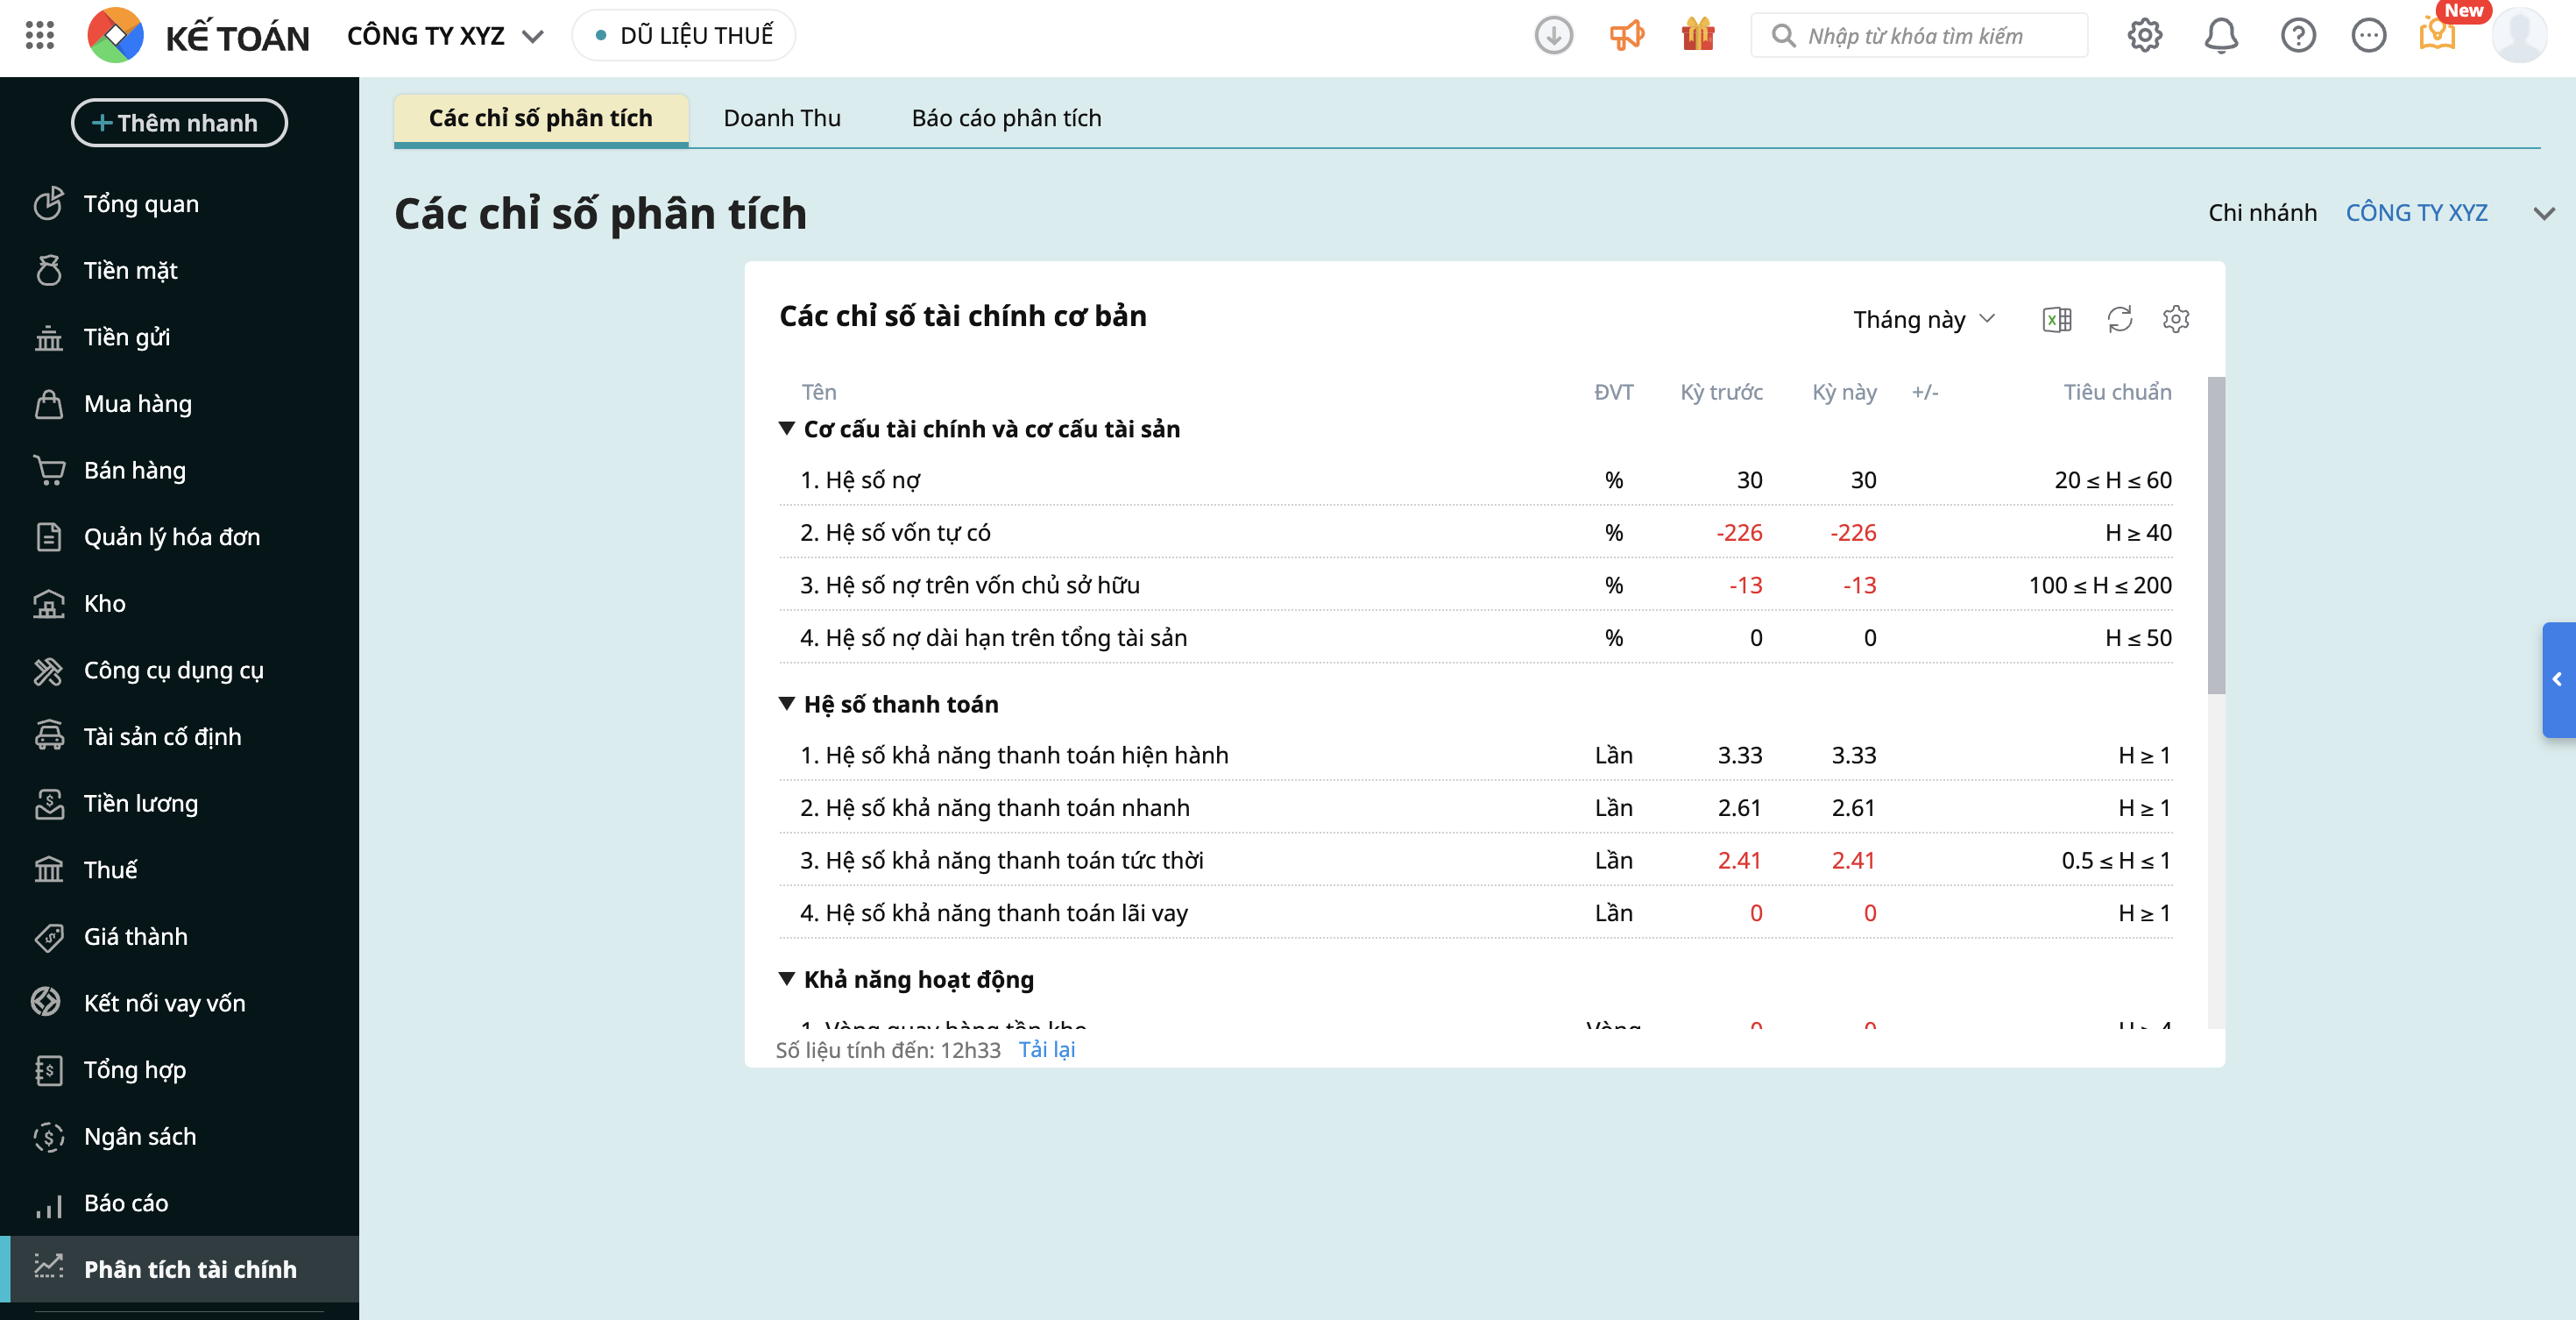Expand the blue side panel arrow
Viewport: 2576px width, 1320px height.
[x=2558, y=680]
